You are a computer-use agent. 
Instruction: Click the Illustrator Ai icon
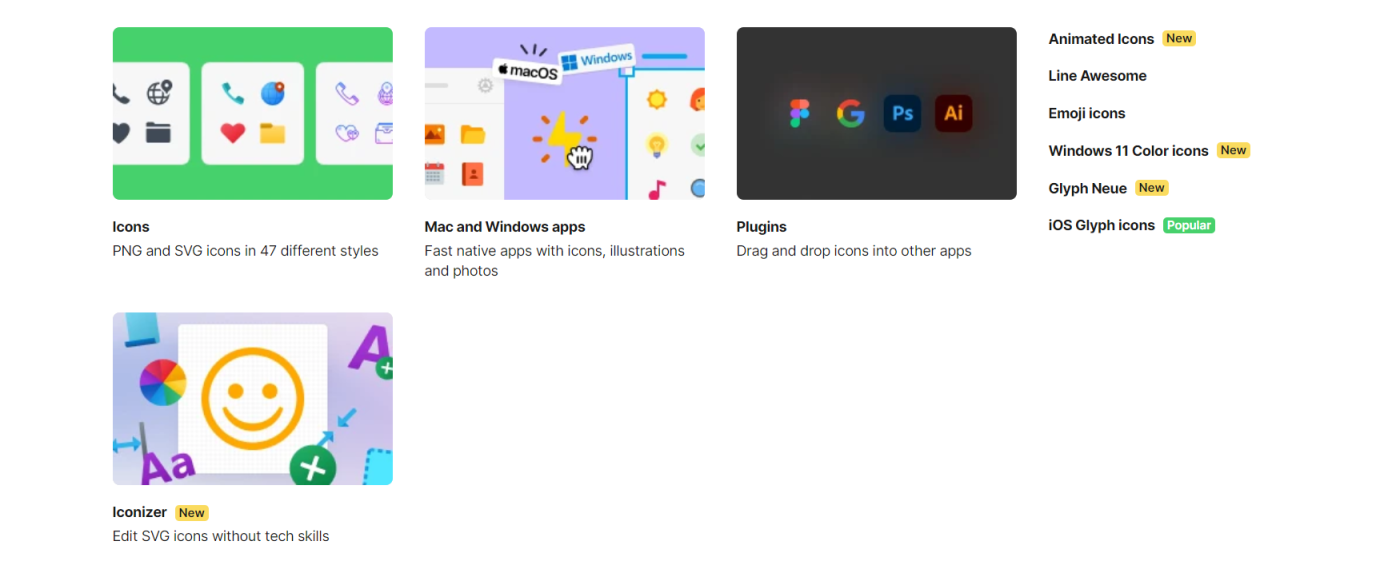(x=953, y=114)
